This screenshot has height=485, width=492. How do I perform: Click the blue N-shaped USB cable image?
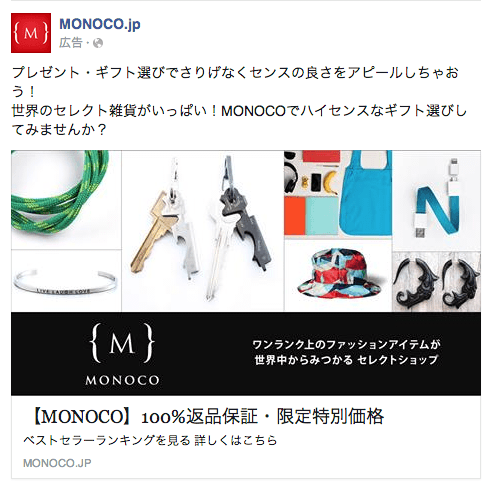pyautogui.click(x=437, y=200)
